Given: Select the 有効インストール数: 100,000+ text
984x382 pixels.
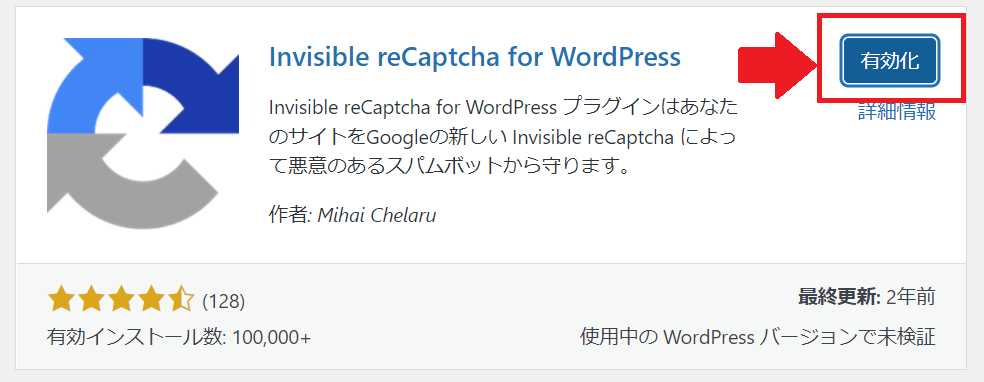Looking at the screenshot, I should click(x=179, y=337).
